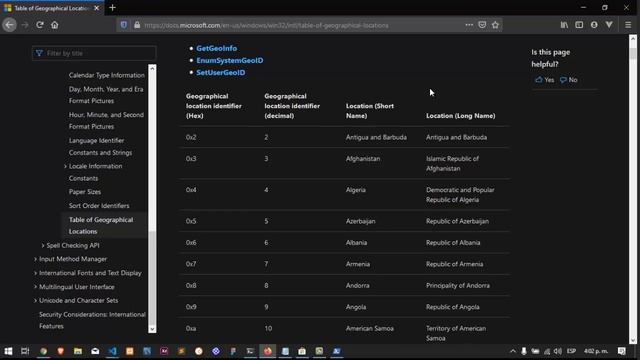Image resolution: width=640 pixels, height=360 pixels.
Task: Reload the page with the refresh icon
Action: click(x=40, y=25)
